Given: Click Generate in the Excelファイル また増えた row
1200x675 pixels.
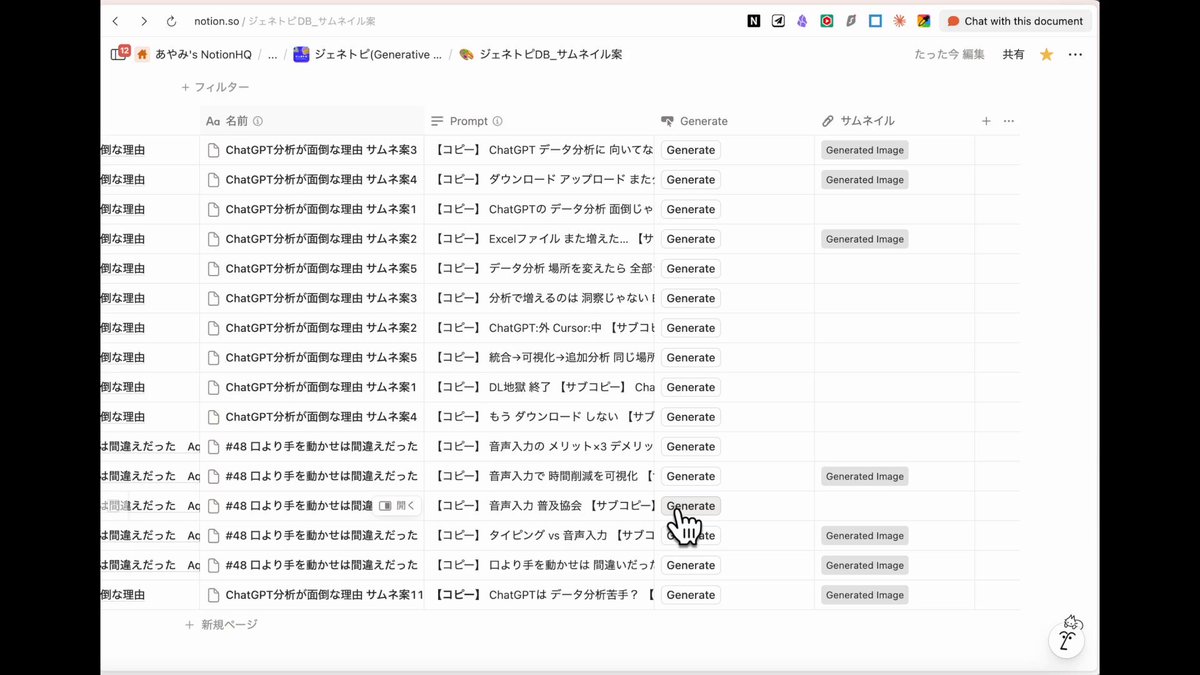Looking at the screenshot, I should click(x=690, y=239).
